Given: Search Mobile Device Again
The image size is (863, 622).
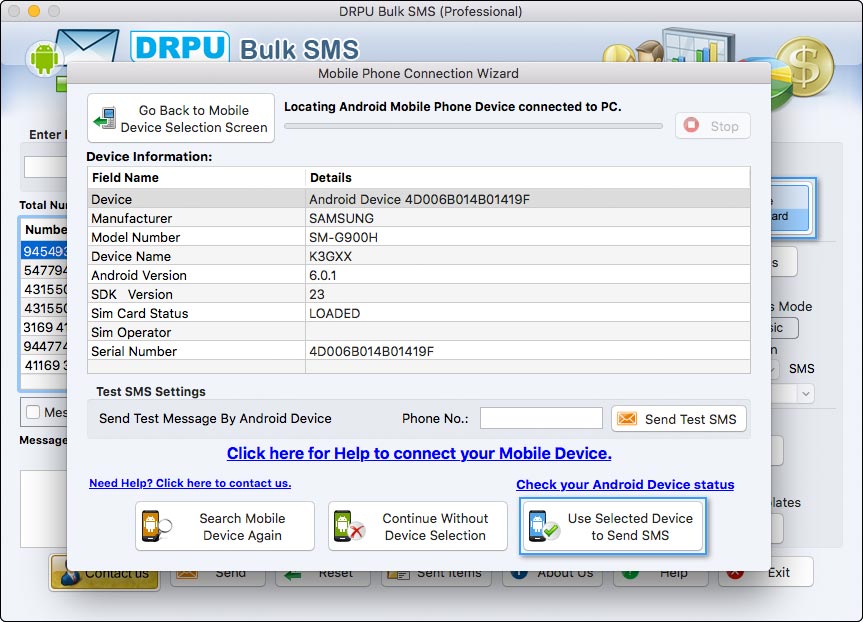Looking at the screenshot, I should pos(225,526).
